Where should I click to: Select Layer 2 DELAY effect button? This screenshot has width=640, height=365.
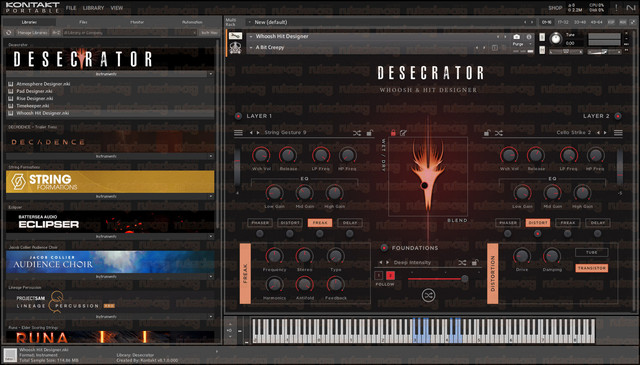point(598,223)
